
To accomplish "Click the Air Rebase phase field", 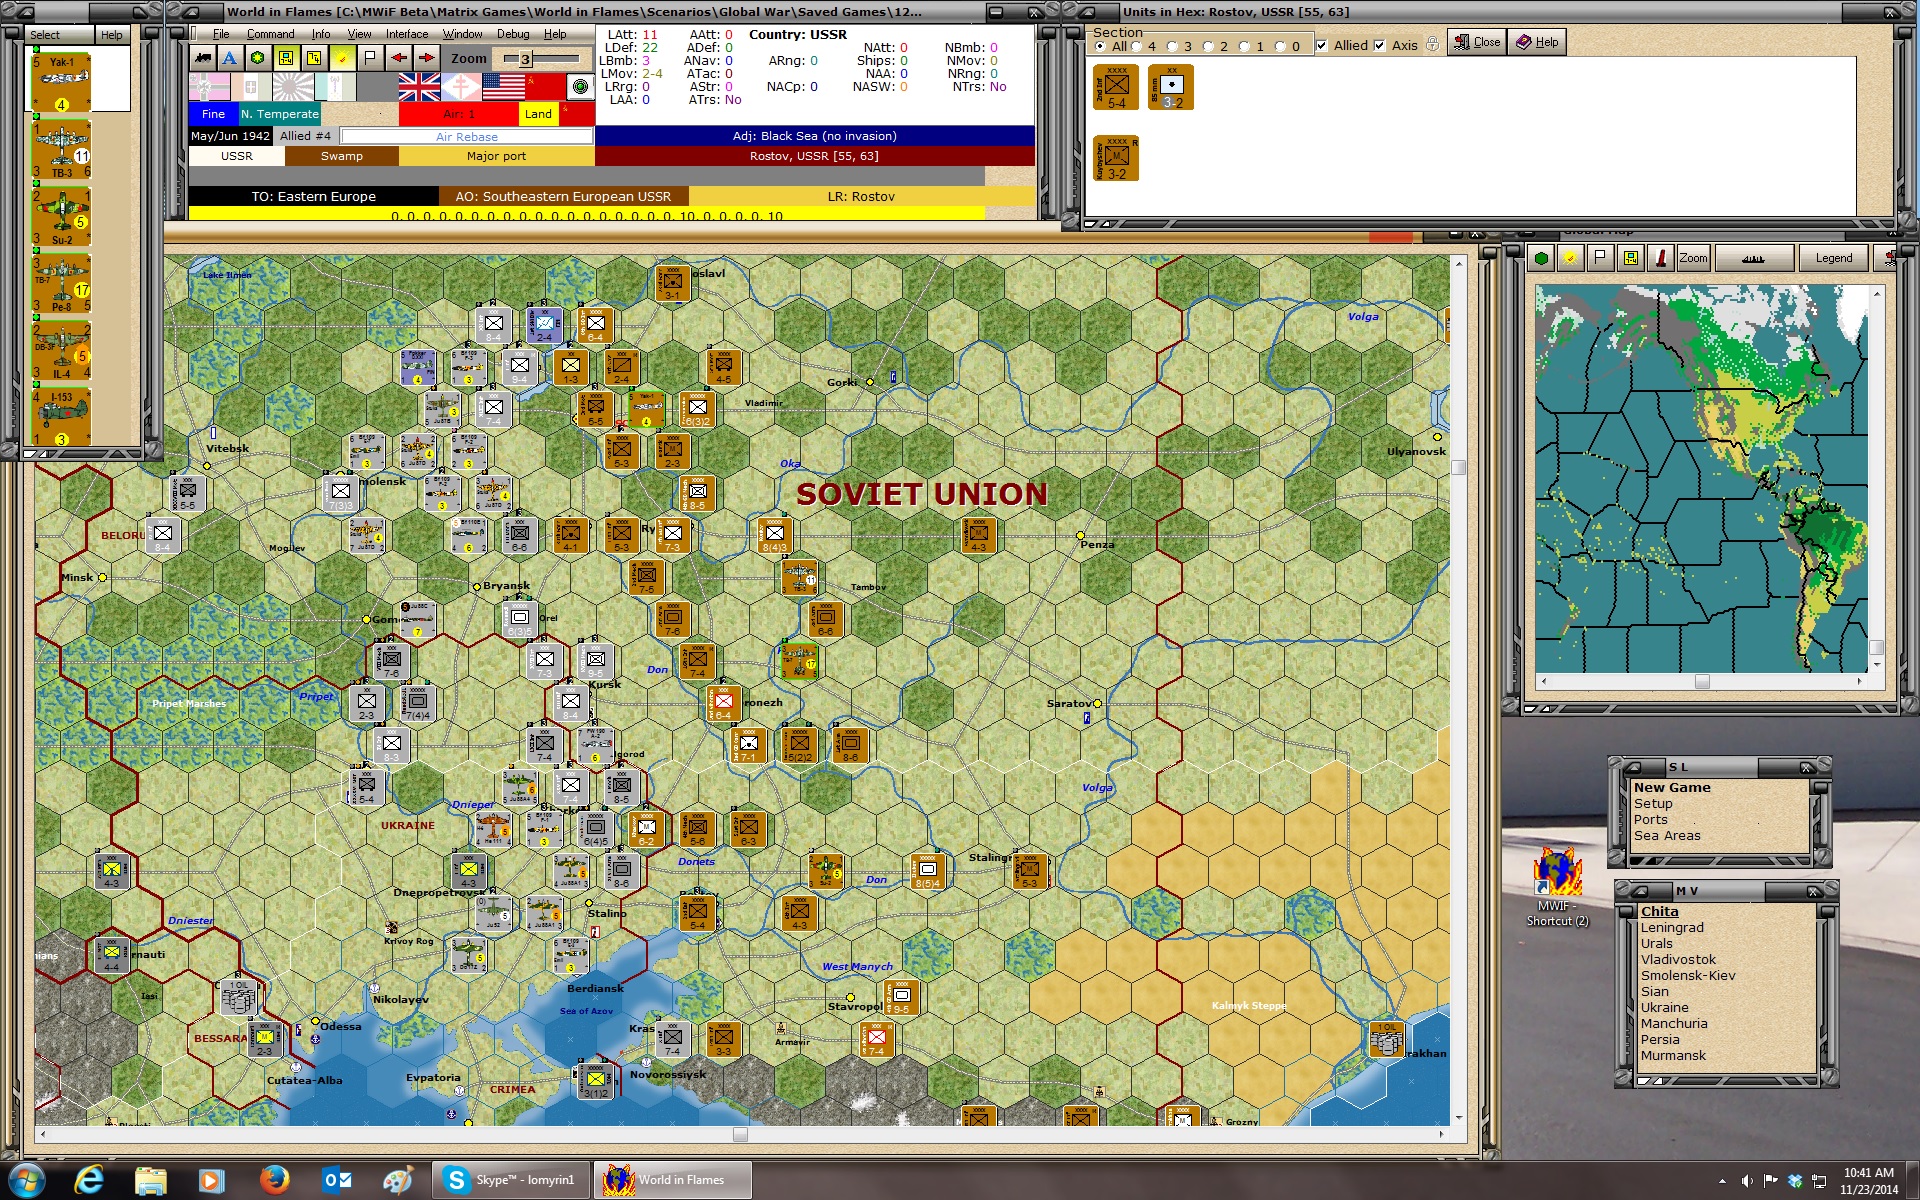I will click(x=466, y=137).
